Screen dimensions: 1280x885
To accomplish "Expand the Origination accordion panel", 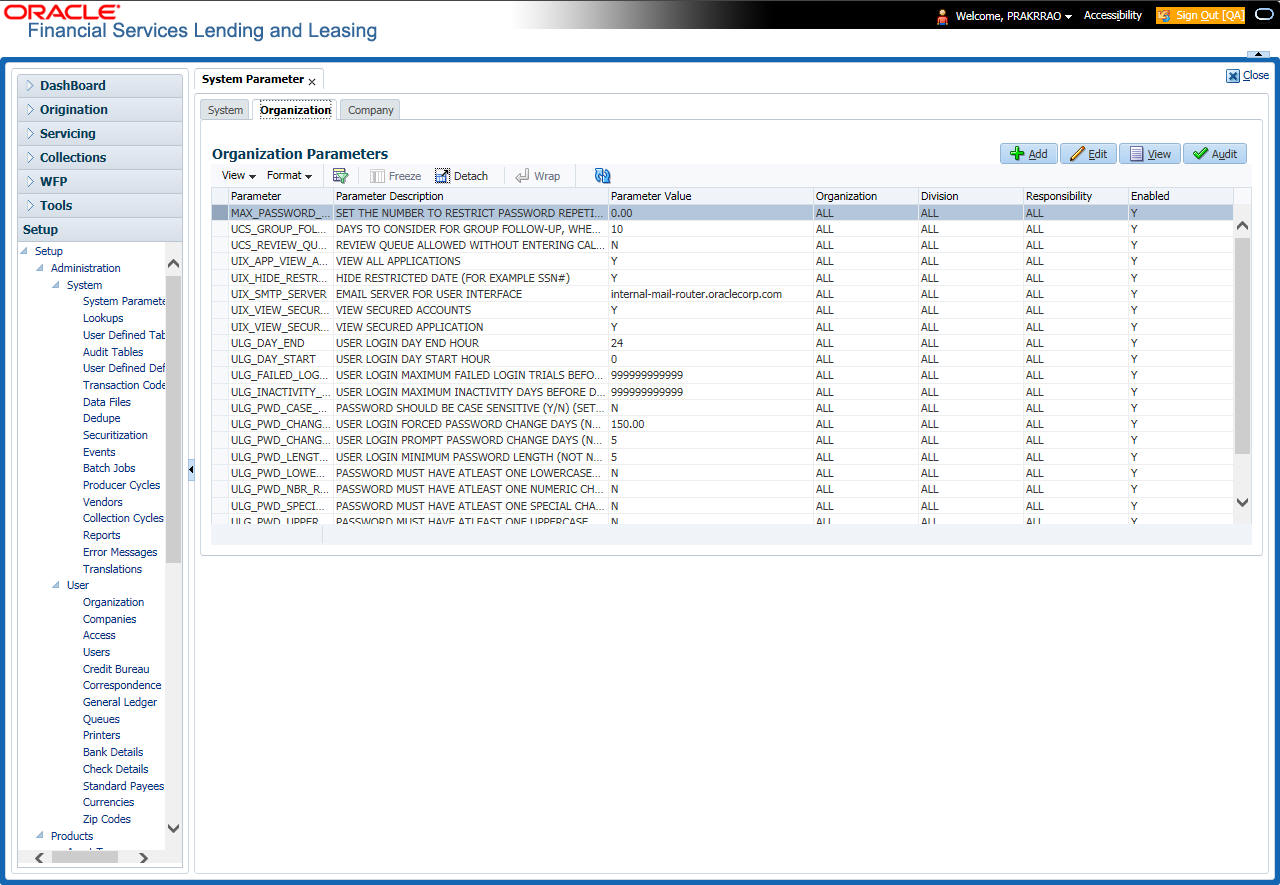I will click(x=100, y=110).
